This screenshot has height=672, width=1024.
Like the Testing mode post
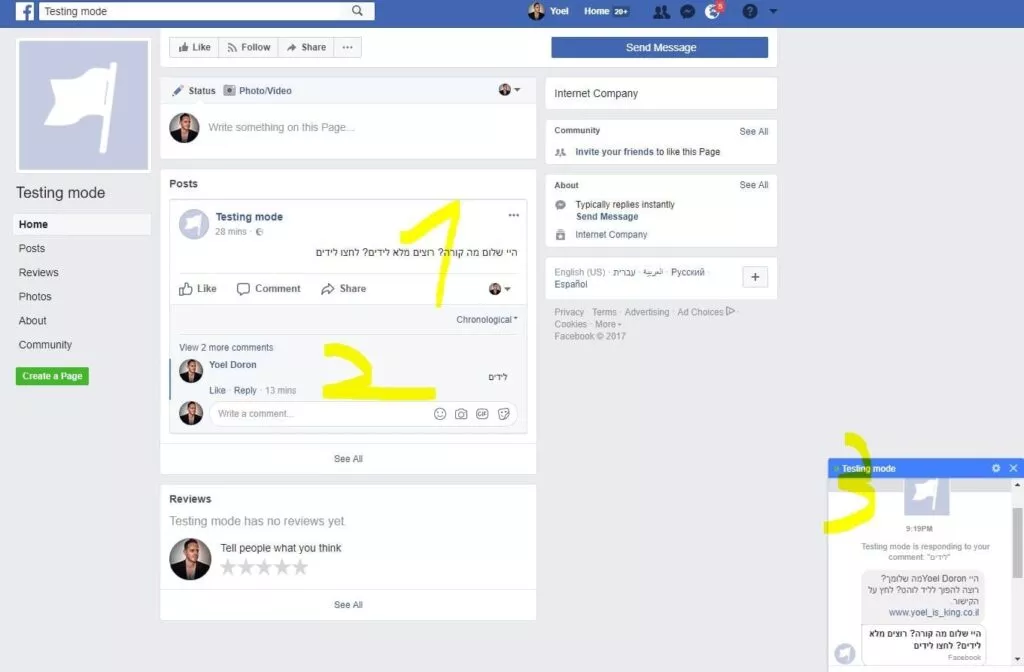pyautogui.click(x=198, y=289)
